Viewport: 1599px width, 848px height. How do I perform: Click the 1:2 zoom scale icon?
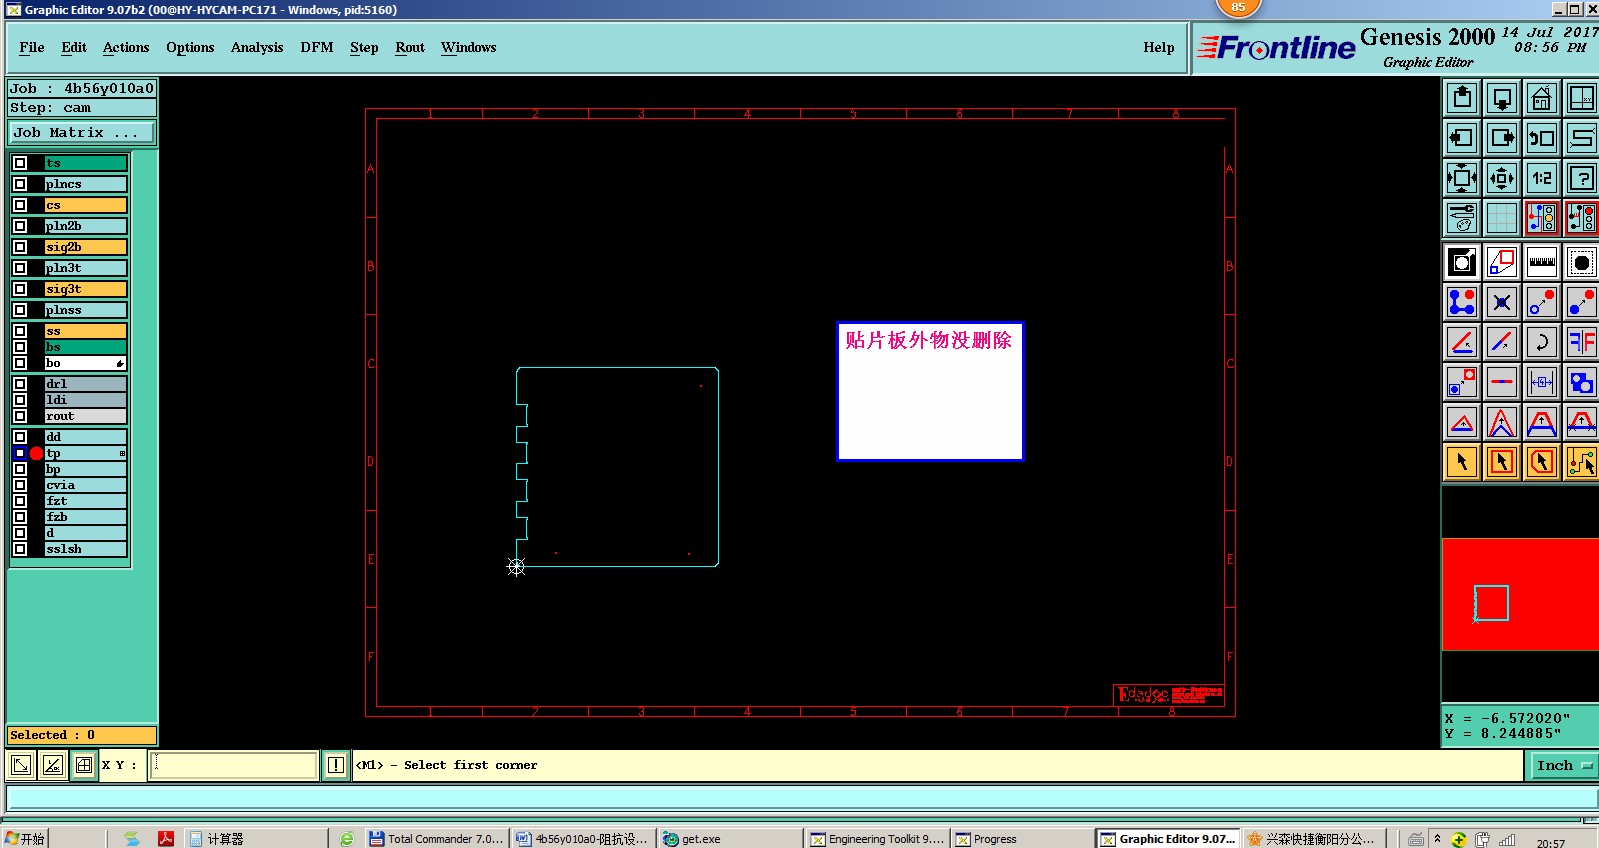click(x=1542, y=178)
